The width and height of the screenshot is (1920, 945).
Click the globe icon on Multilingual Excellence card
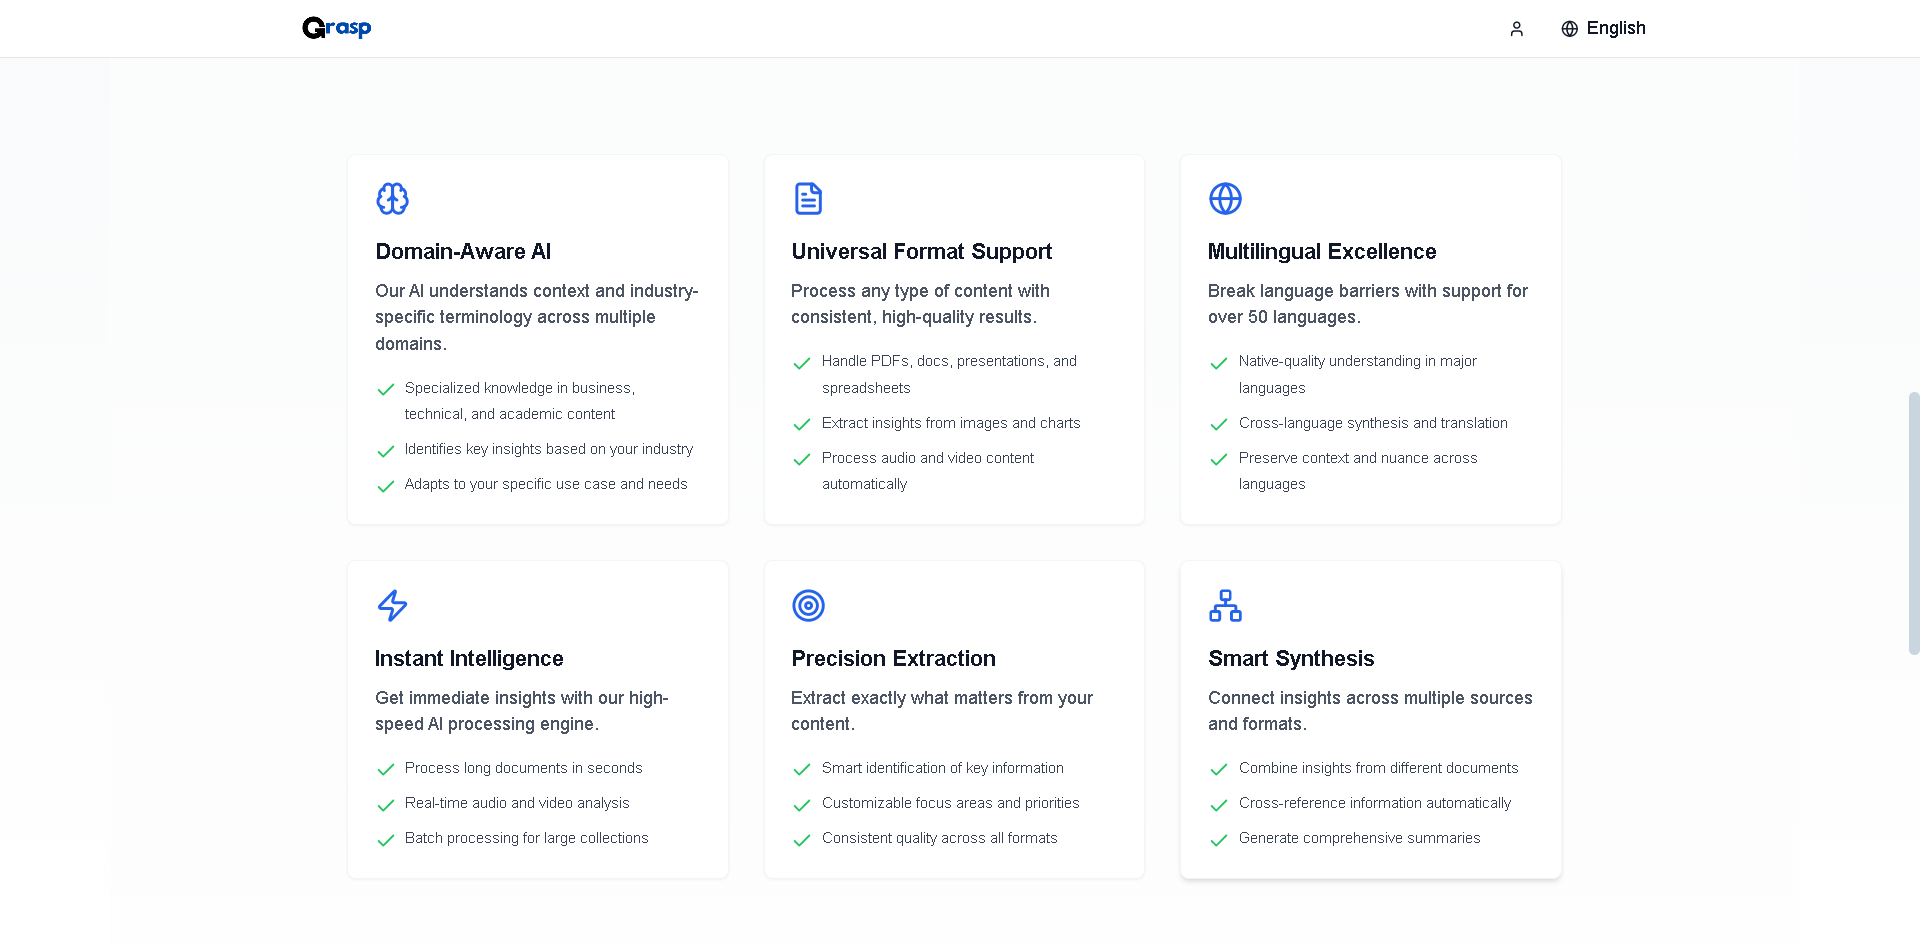click(x=1225, y=199)
